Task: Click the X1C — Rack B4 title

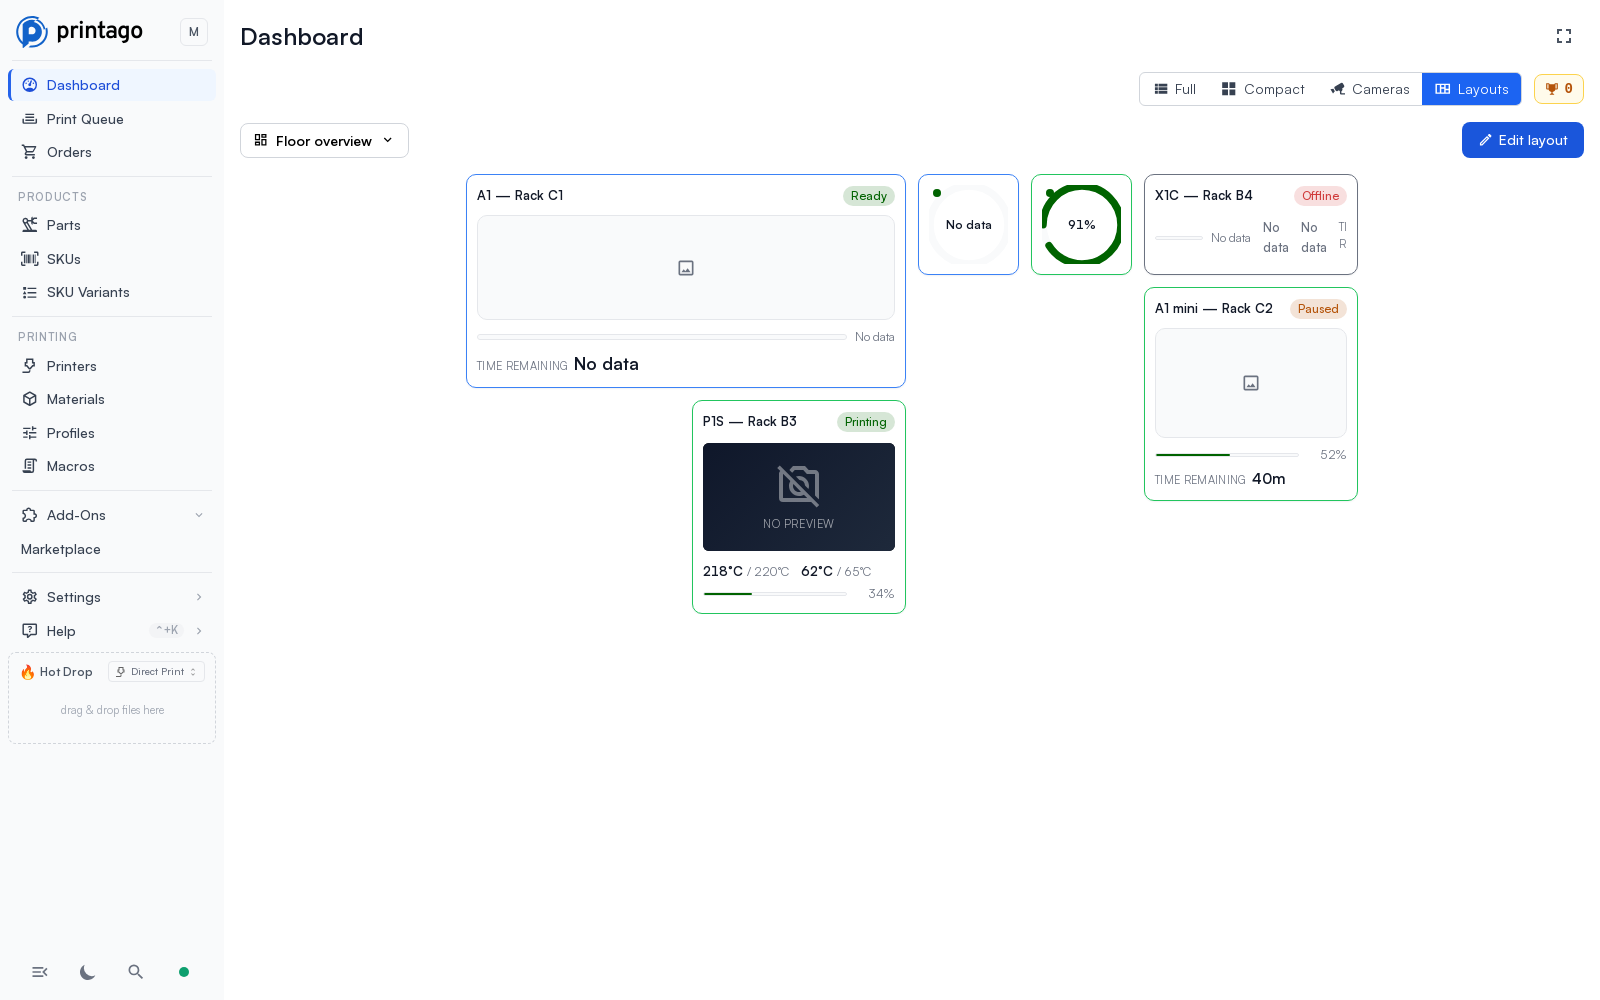Action: 1204,195
